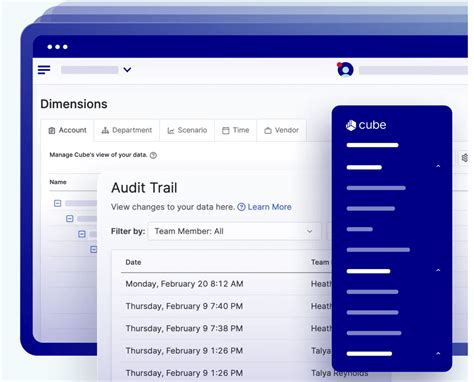The image size is (474, 382).
Task: Click the Name column header
Action: click(58, 182)
